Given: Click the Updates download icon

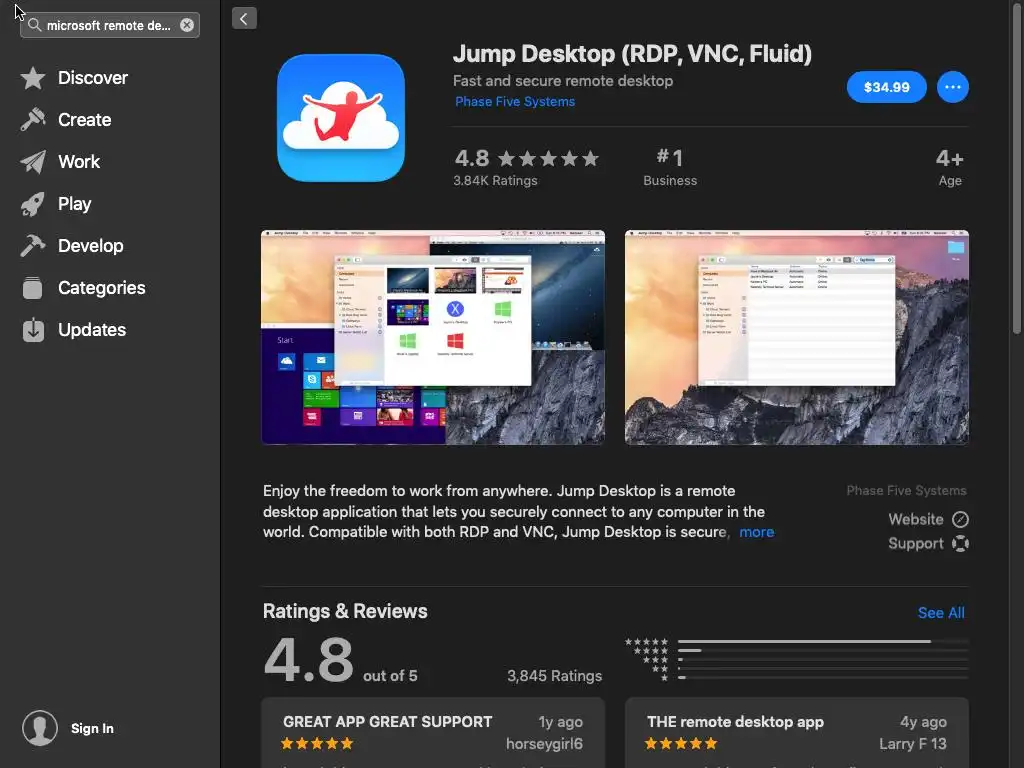Looking at the screenshot, I should 33,330.
